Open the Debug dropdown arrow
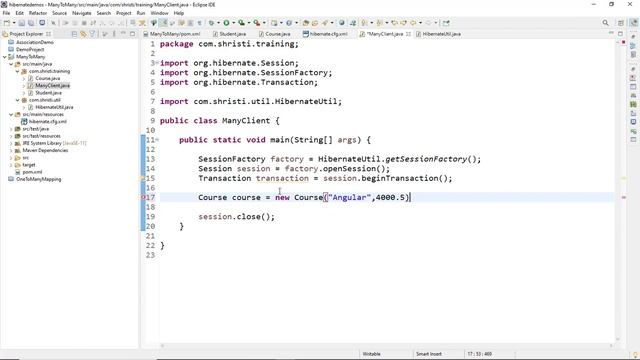Image resolution: width=640 pixels, height=360 pixels. pyautogui.click(x=218, y=23)
